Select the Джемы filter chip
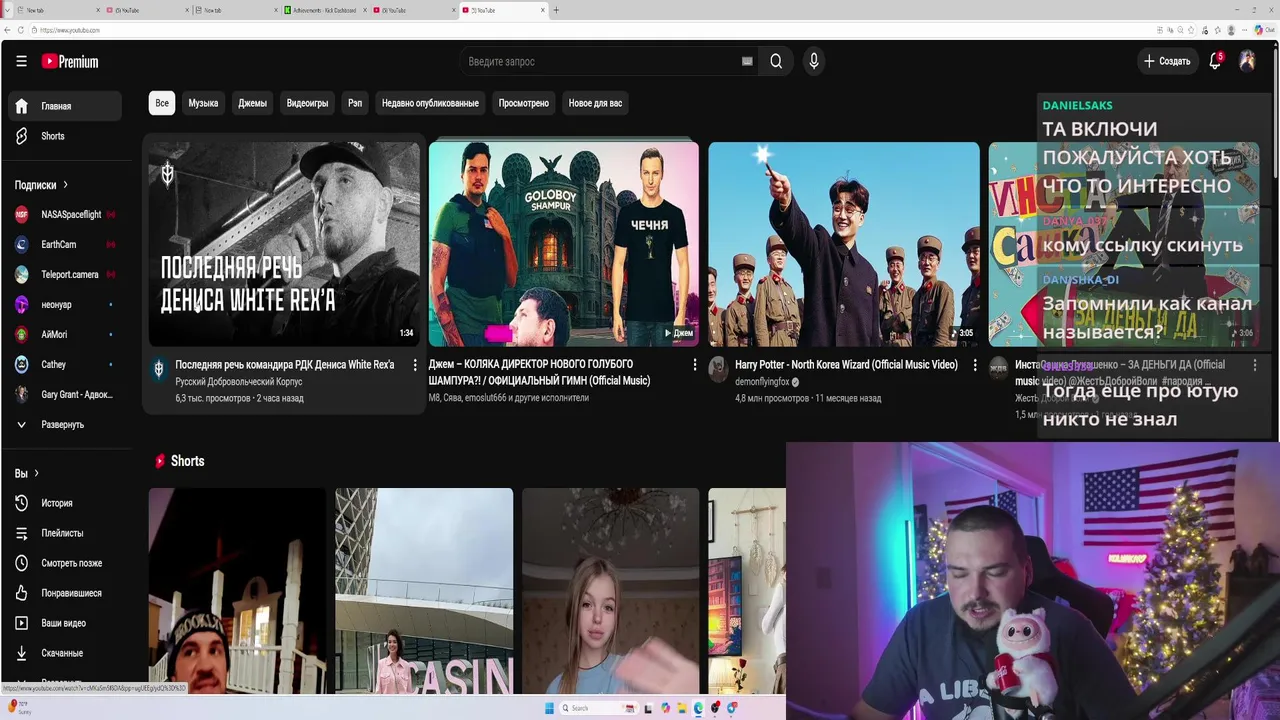Screen dimensions: 1280x720 pyautogui.click(x=252, y=103)
